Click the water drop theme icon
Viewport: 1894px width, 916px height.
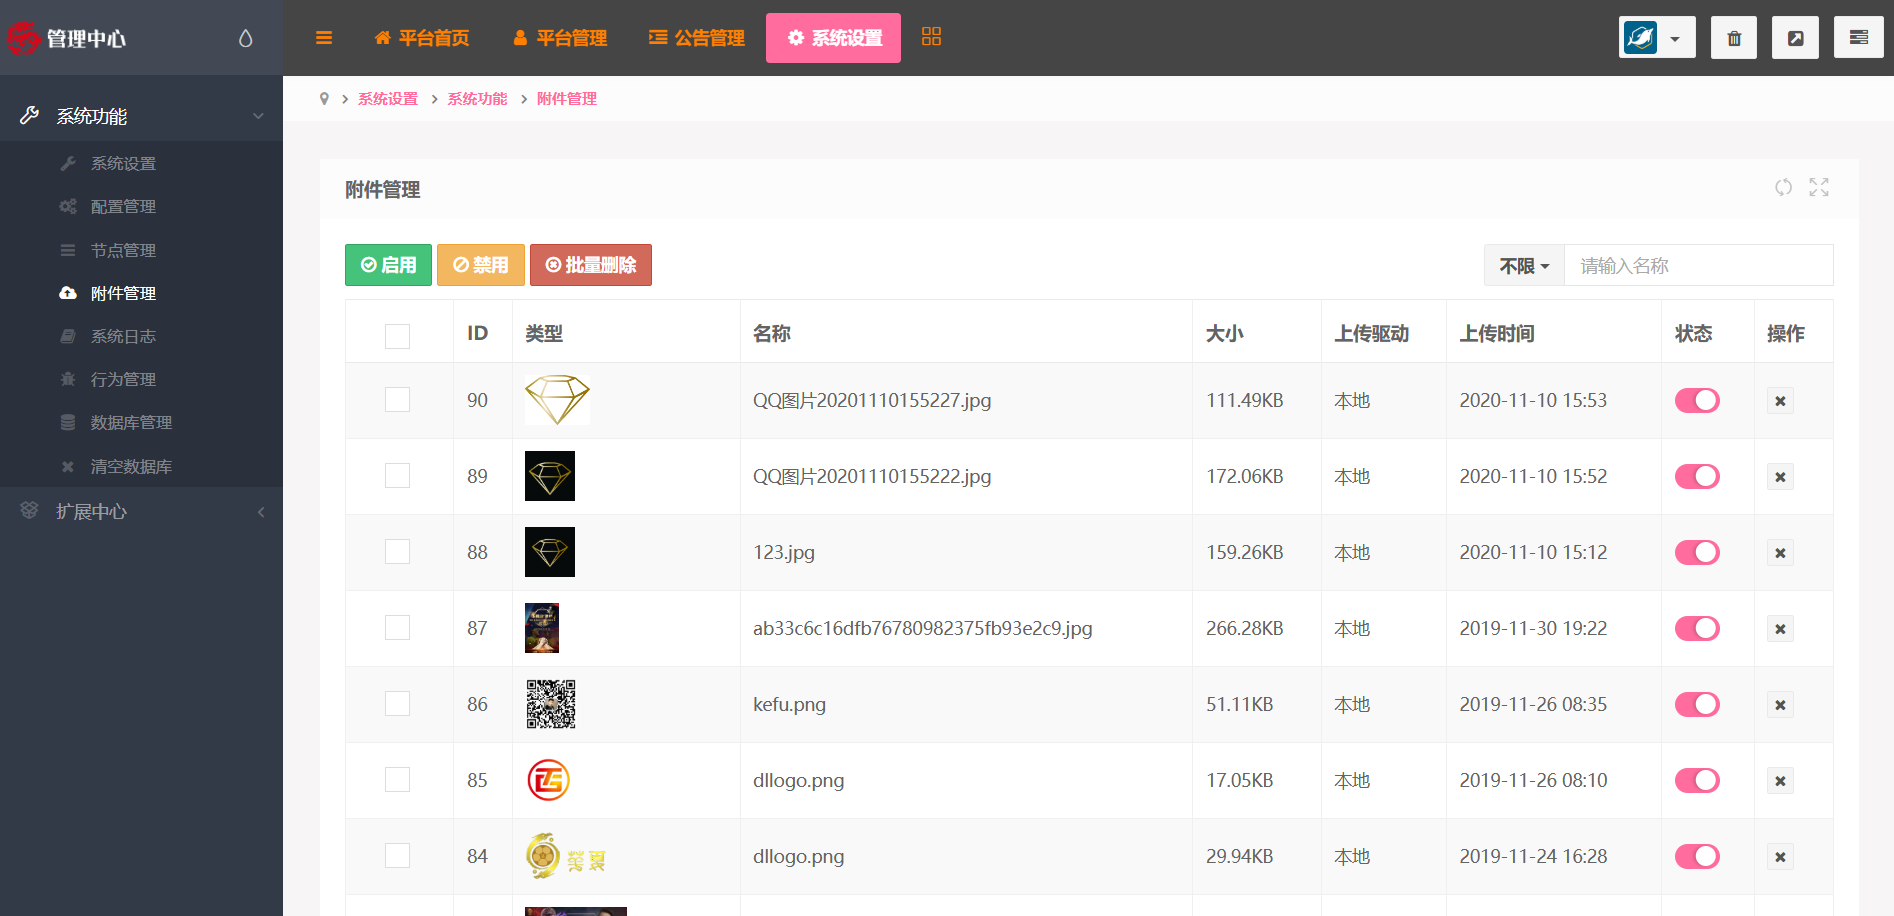coord(246,38)
